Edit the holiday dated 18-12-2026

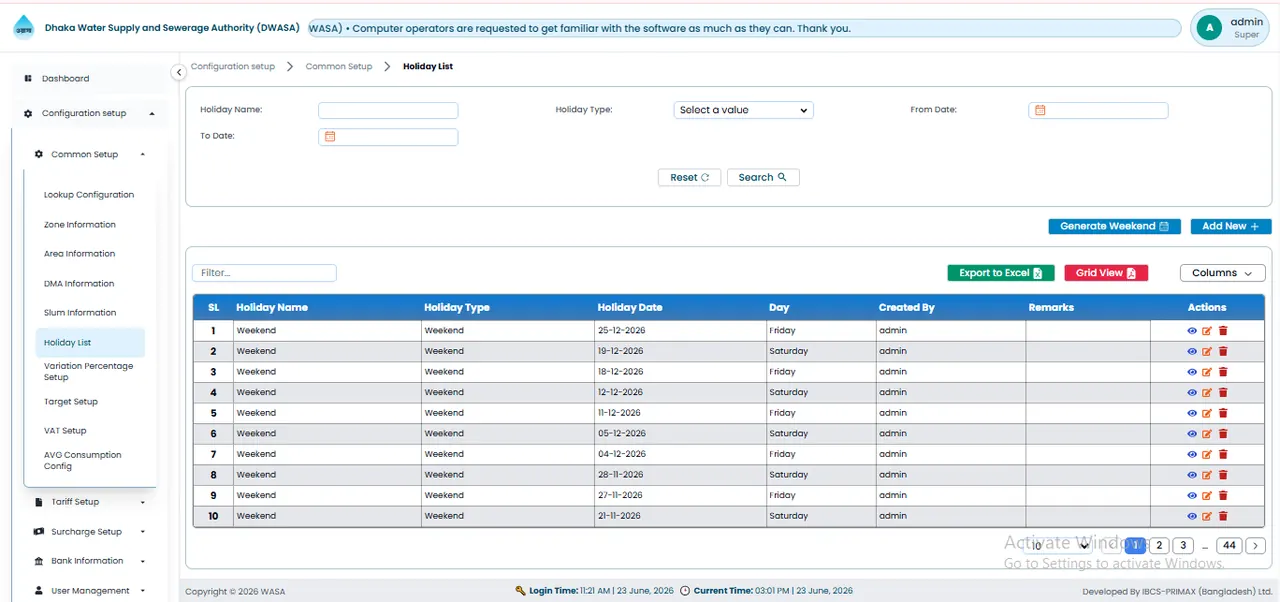click(1207, 372)
